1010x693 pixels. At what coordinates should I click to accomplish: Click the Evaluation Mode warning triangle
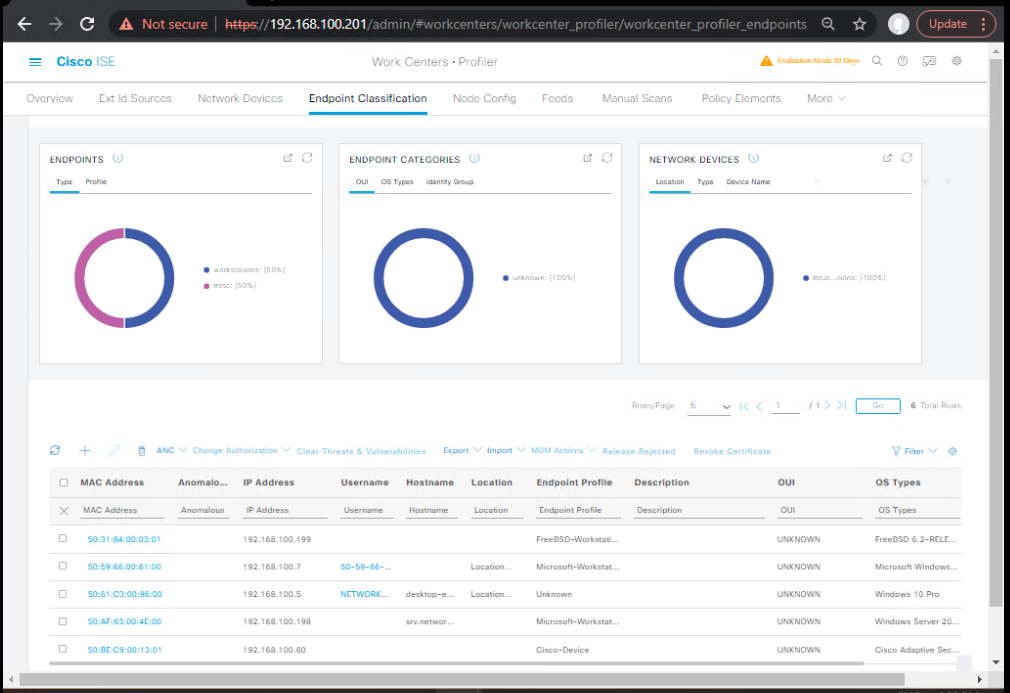pos(766,61)
